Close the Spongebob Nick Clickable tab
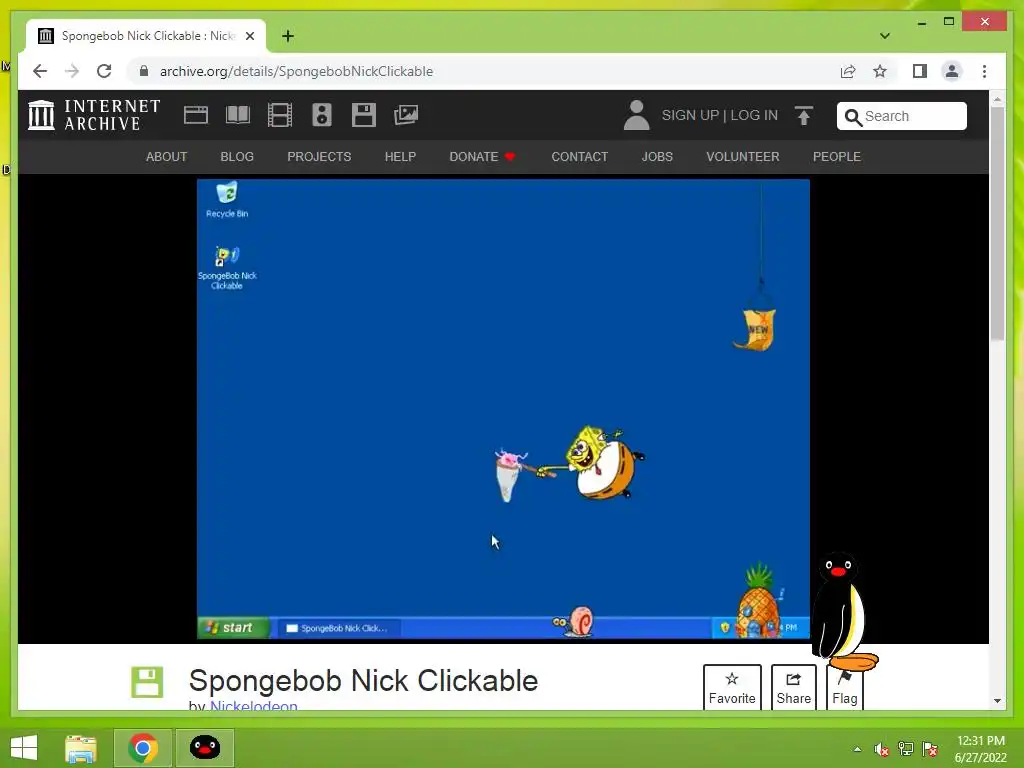This screenshot has width=1024, height=768. 250,36
